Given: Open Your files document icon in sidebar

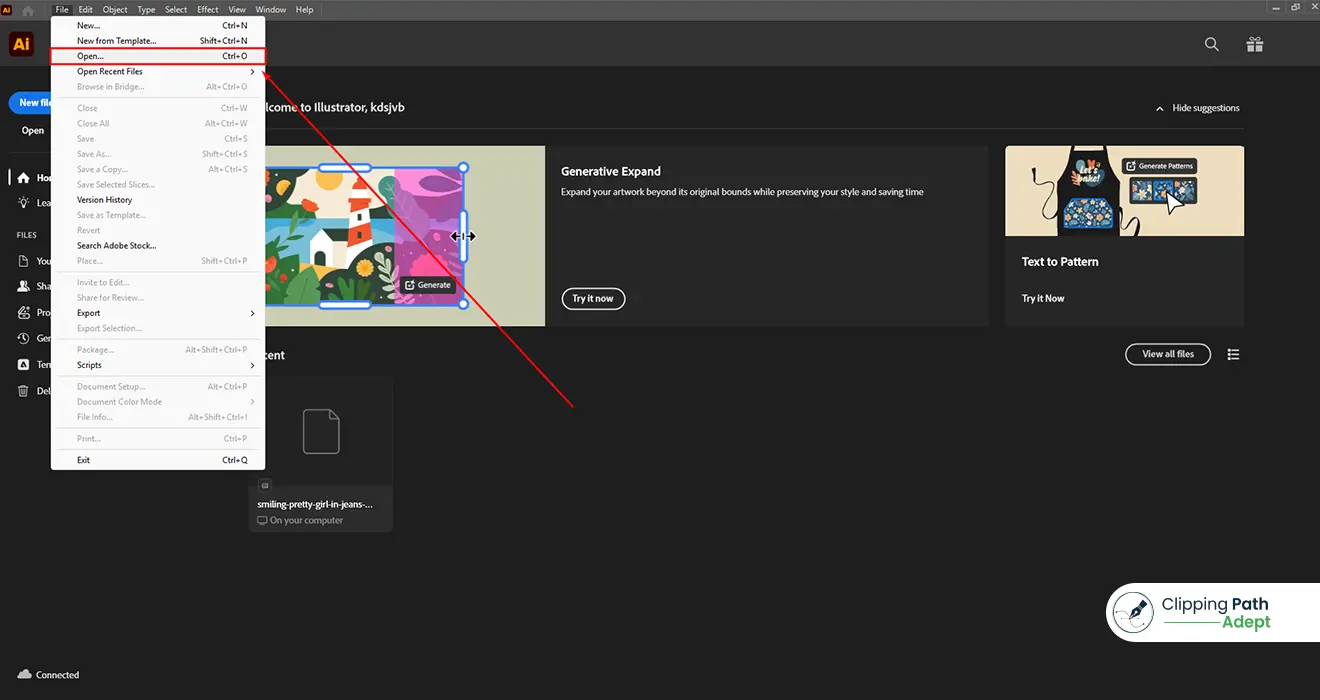Looking at the screenshot, I should pyautogui.click(x=23, y=261).
